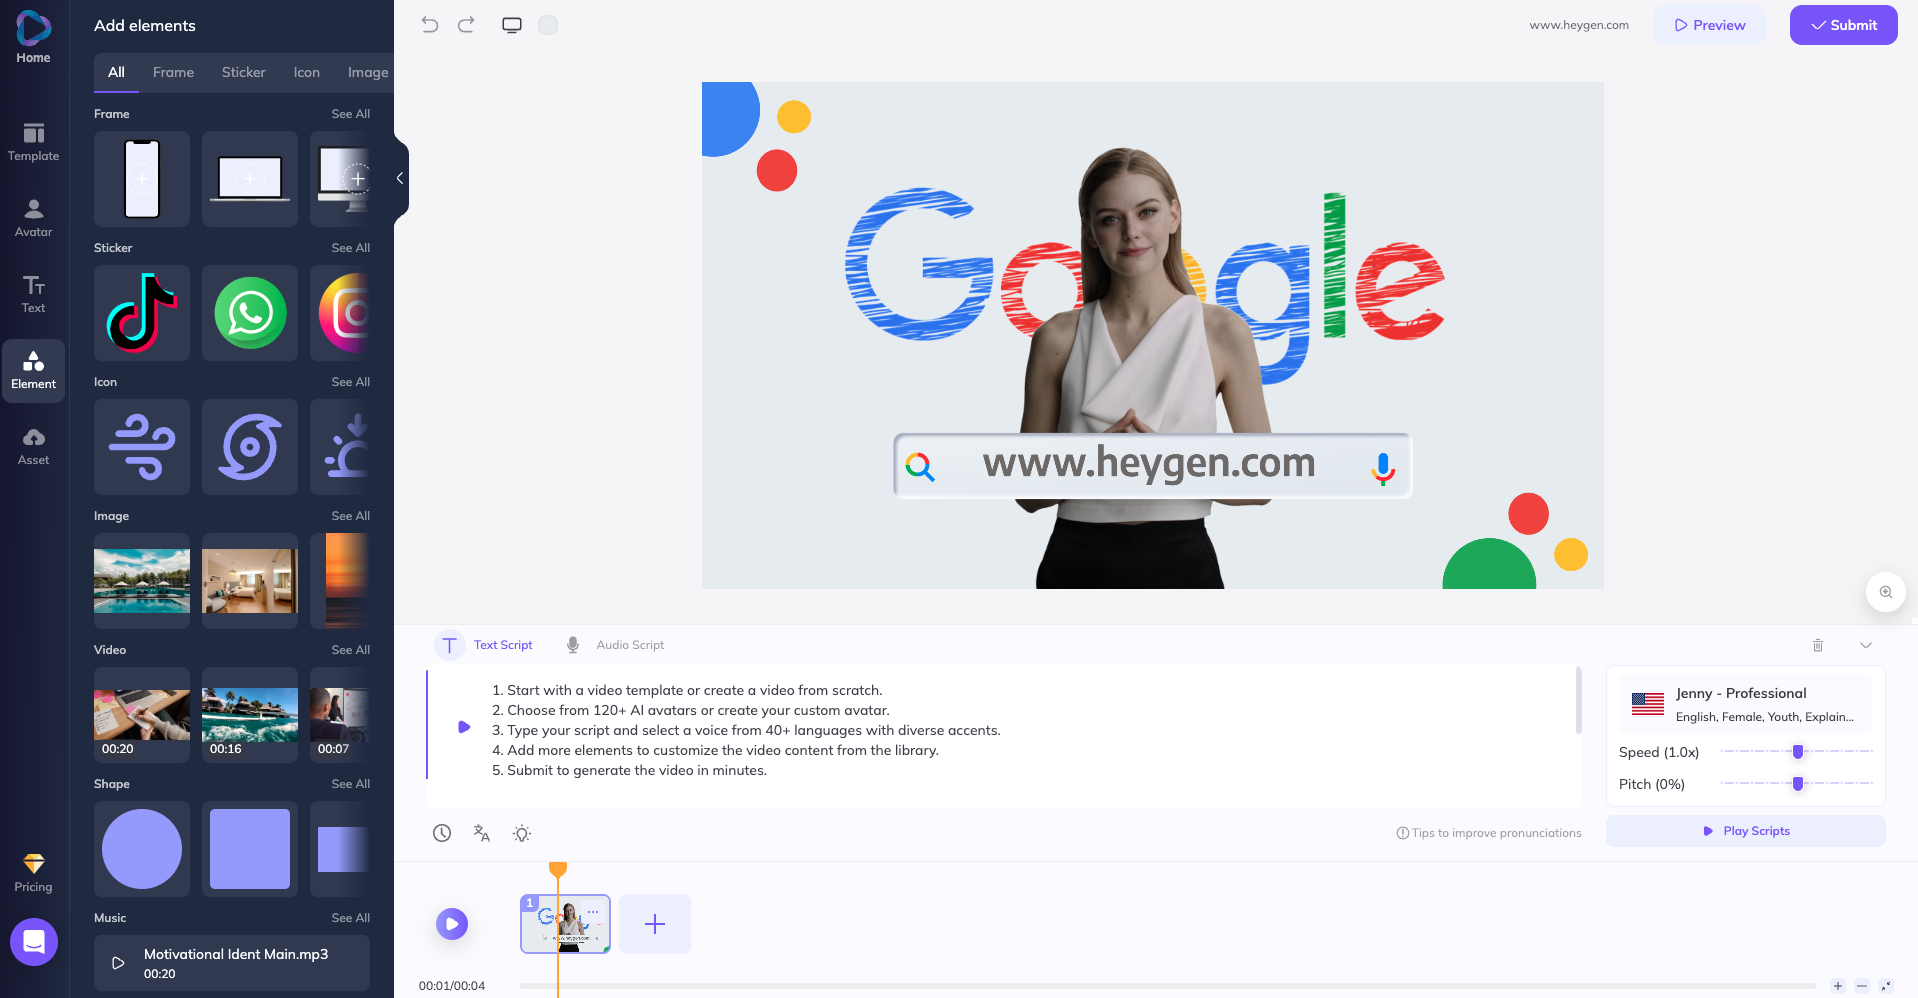Open the translate script icon
The image size is (1918, 998).
(x=482, y=833)
